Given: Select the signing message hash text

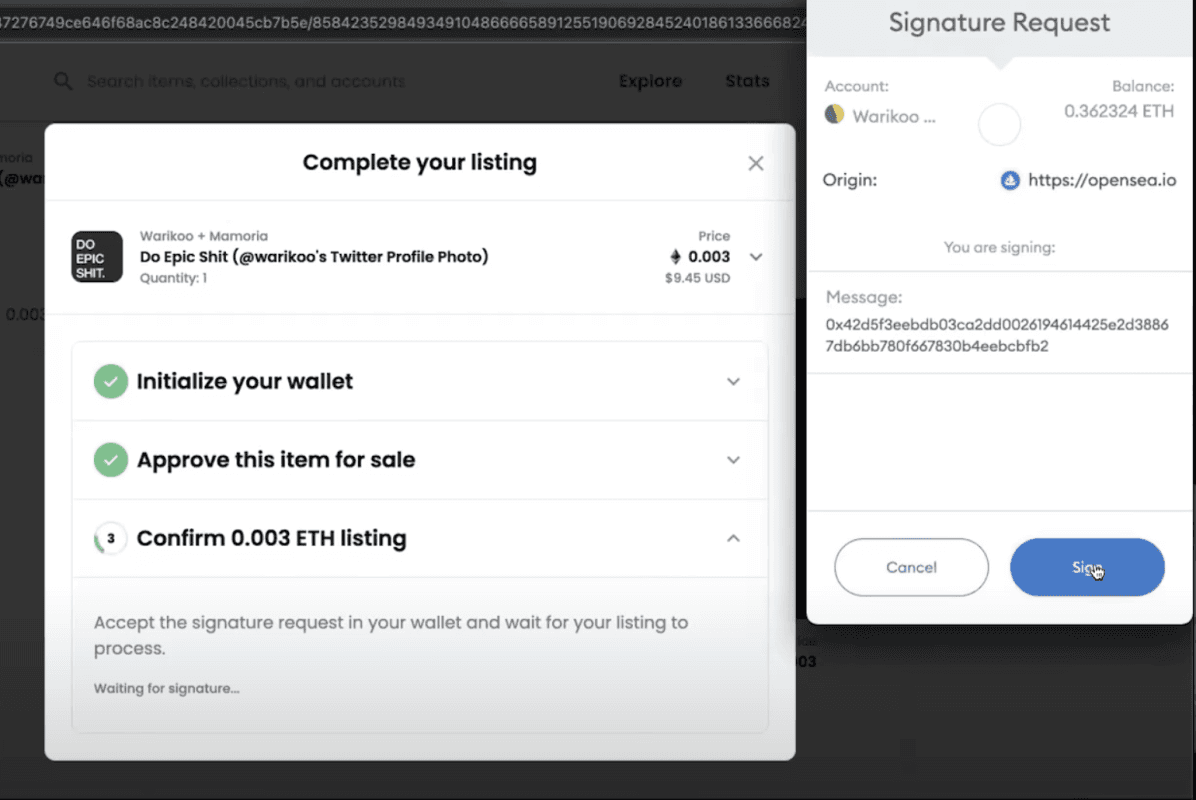Looking at the screenshot, I should 999,336.
